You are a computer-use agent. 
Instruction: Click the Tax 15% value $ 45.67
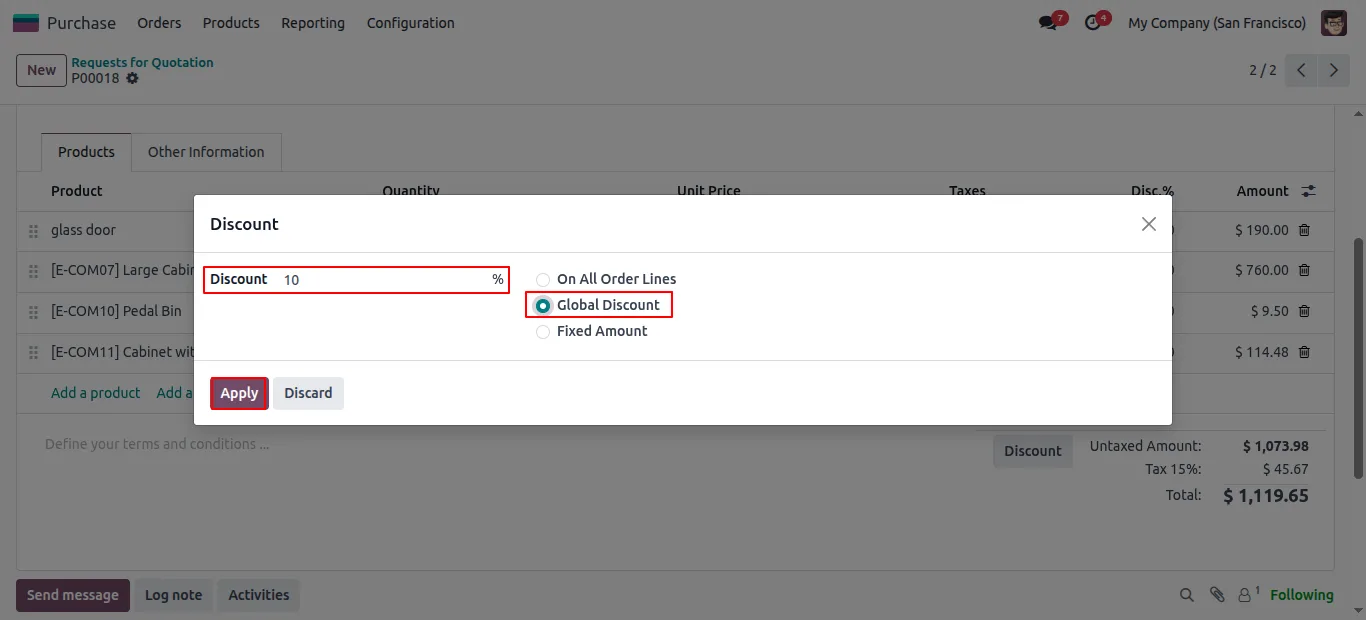click(1285, 469)
